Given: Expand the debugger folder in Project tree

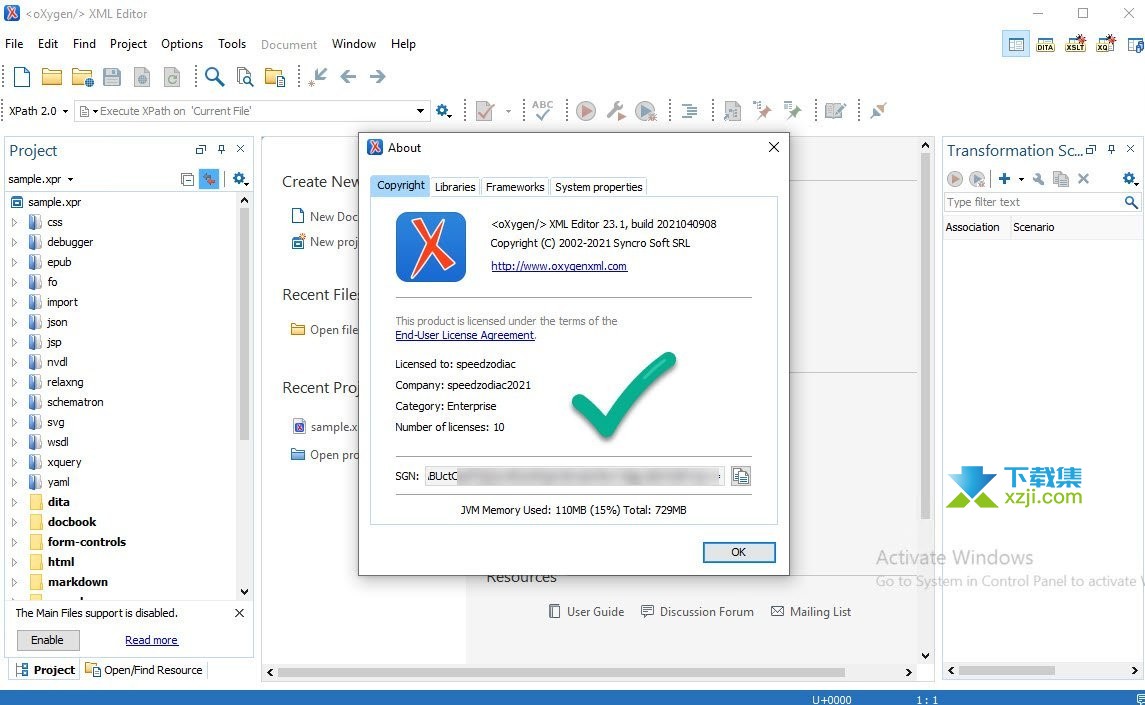Looking at the screenshot, I should (14, 242).
